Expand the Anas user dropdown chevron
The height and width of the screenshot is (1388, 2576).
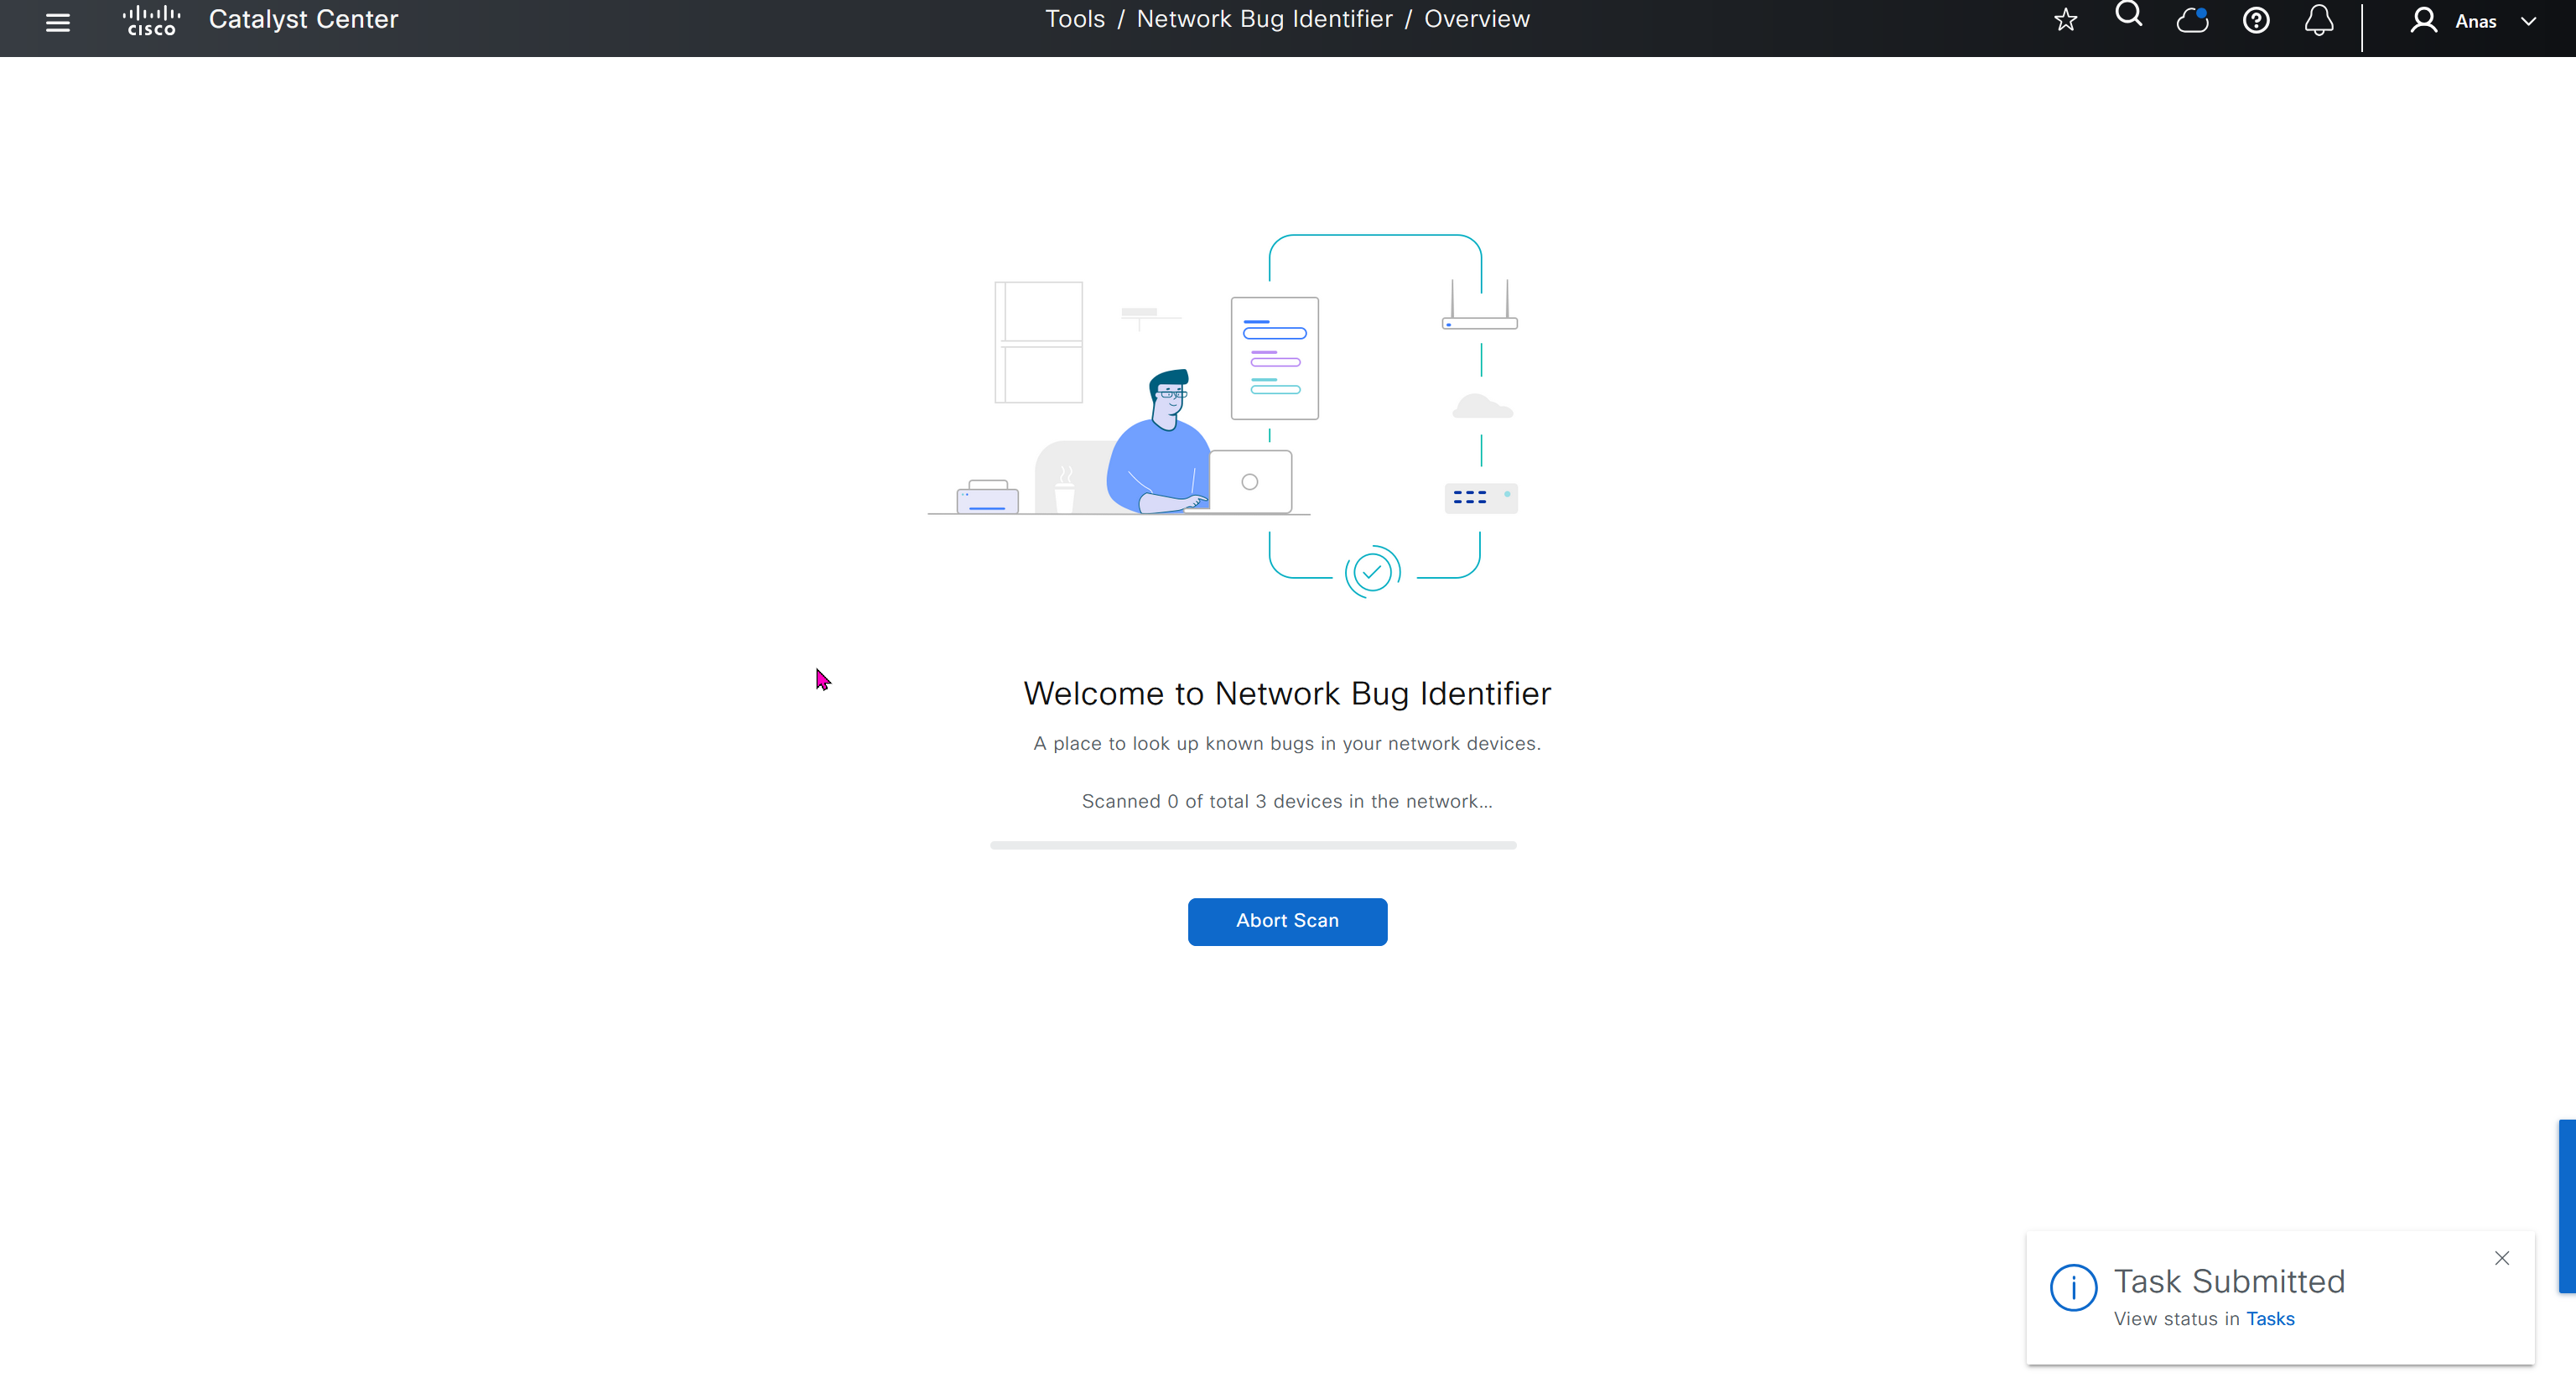coord(2529,21)
